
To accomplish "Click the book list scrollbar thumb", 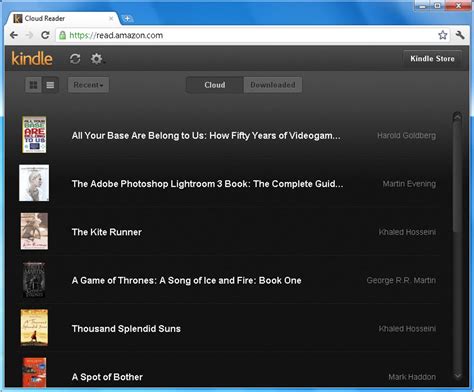I will (x=457, y=177).
